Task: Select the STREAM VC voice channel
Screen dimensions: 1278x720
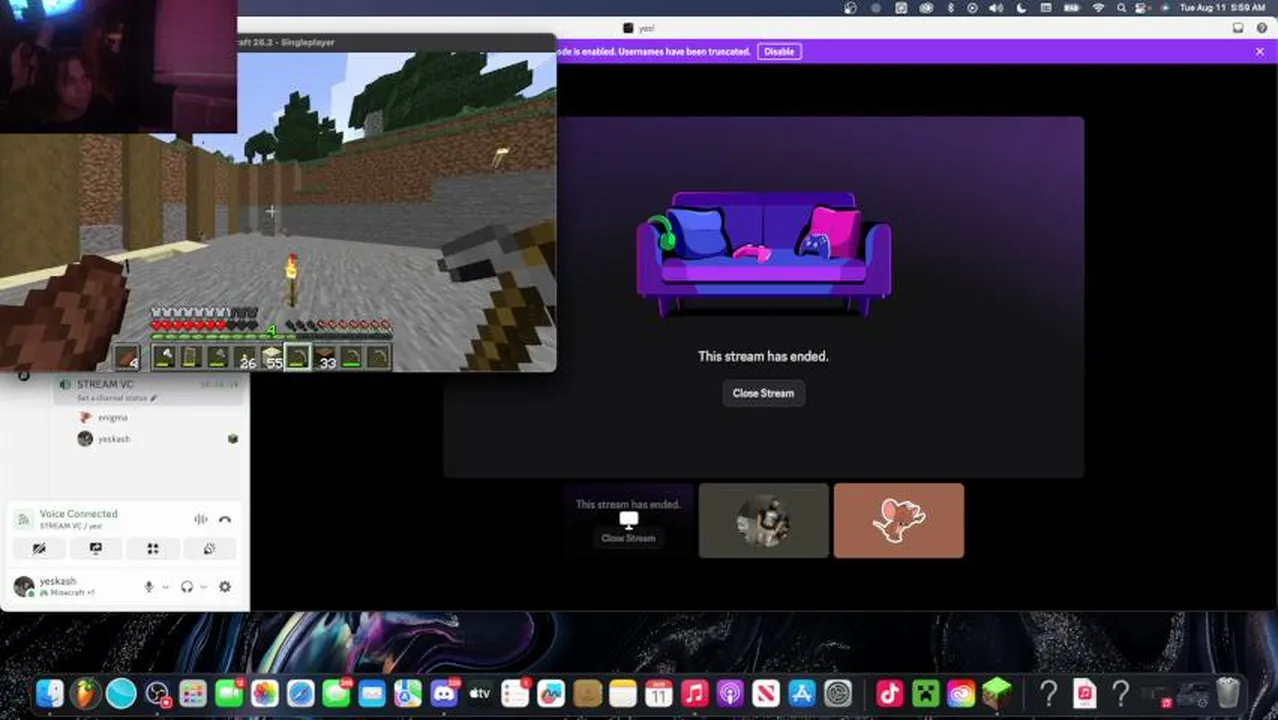Action: 148,389
